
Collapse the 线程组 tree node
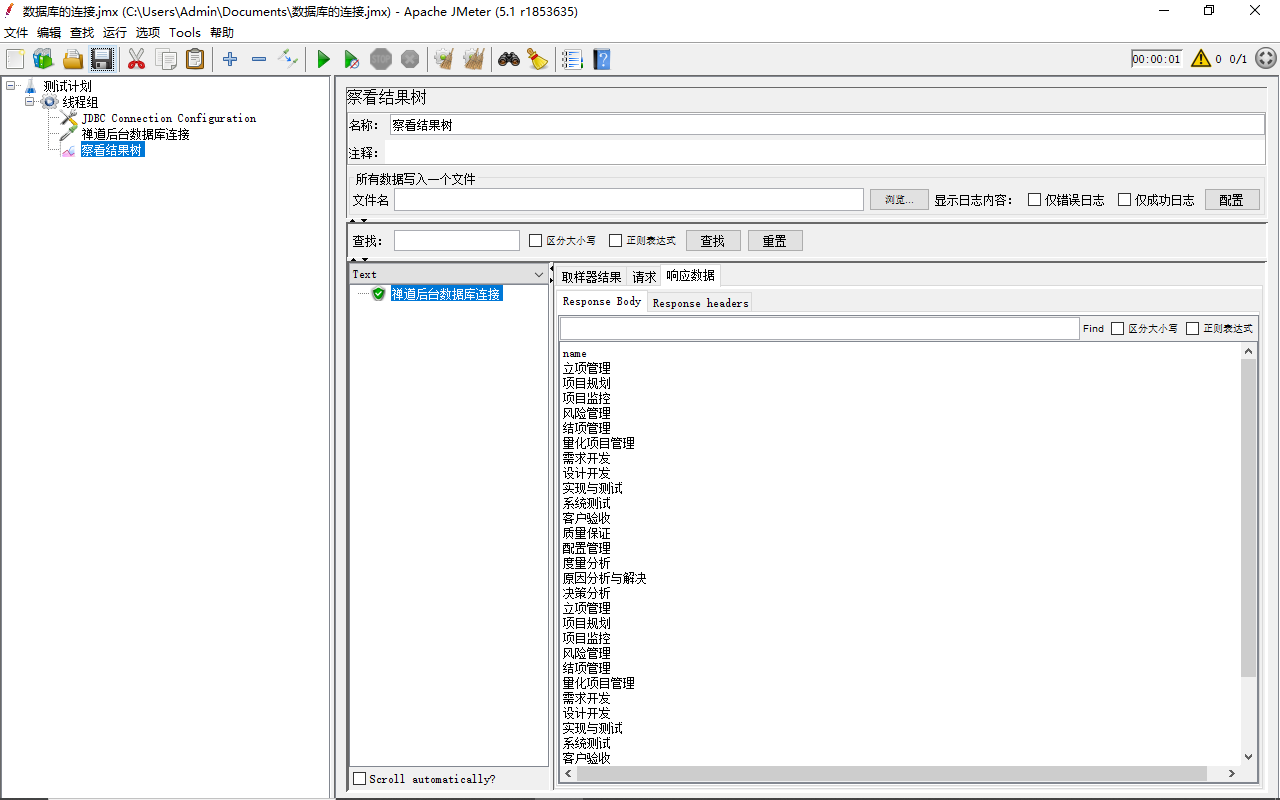30,102
